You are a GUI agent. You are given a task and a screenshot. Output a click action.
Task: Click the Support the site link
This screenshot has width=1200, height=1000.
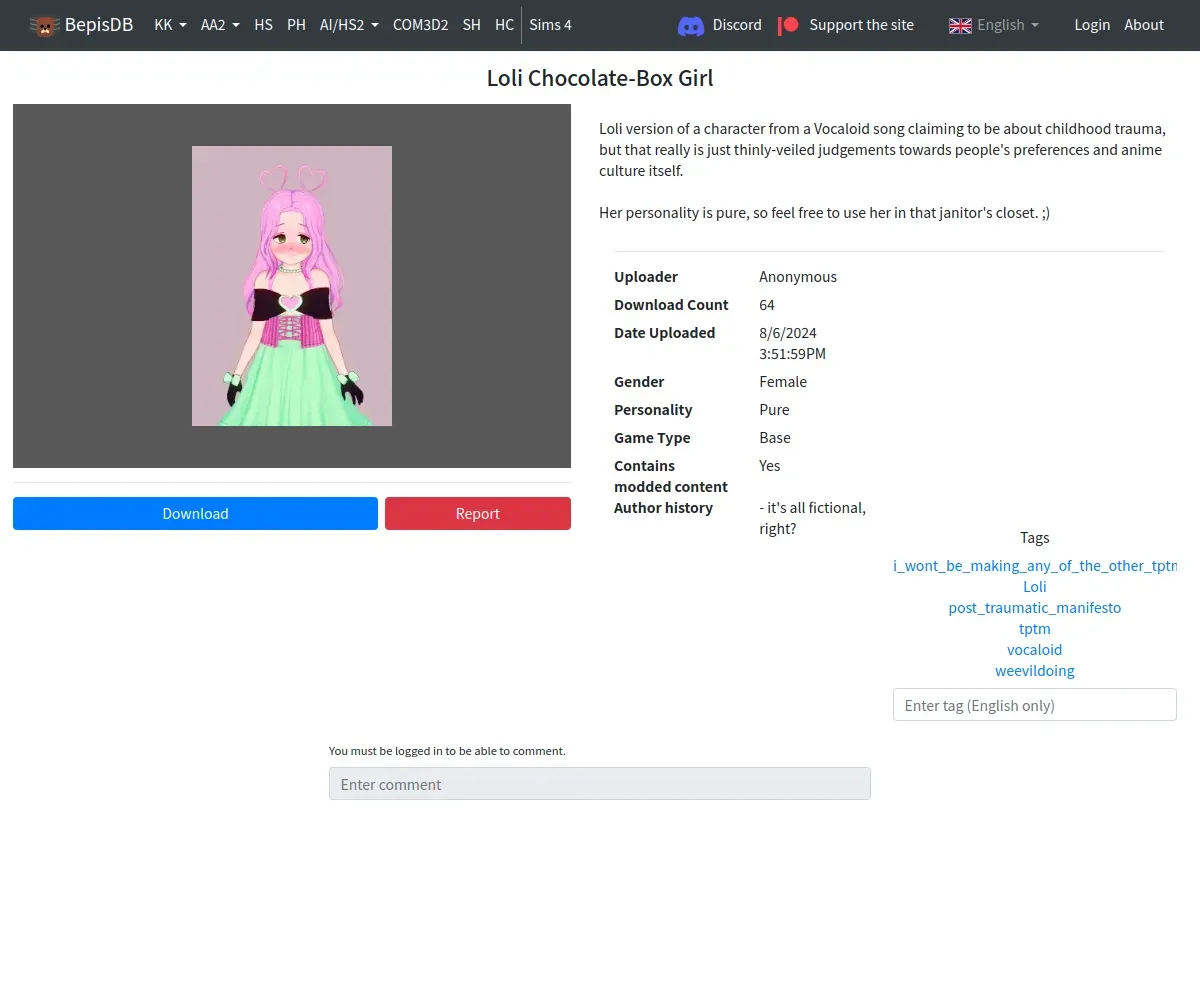[861, 25]
